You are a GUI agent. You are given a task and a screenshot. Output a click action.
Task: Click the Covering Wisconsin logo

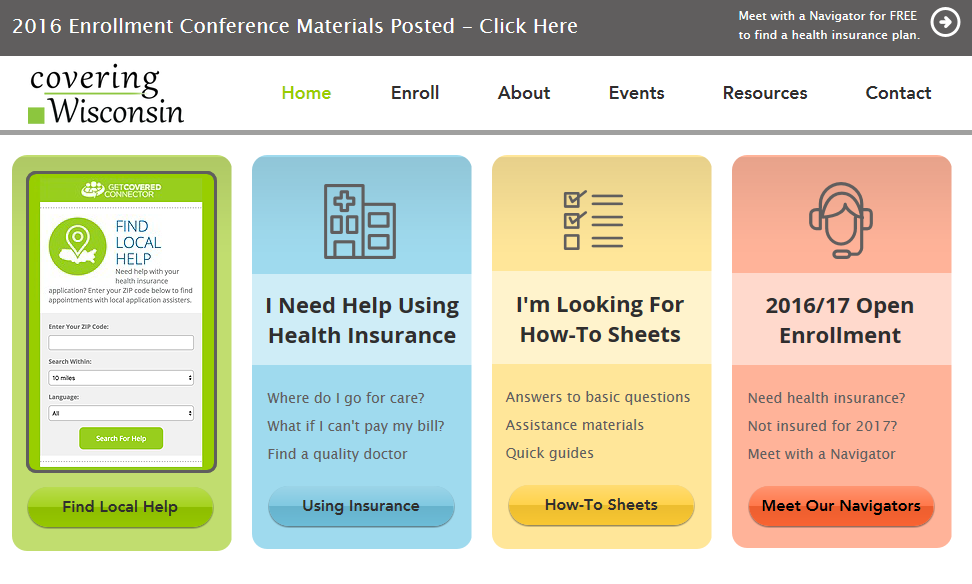[106, 94]
